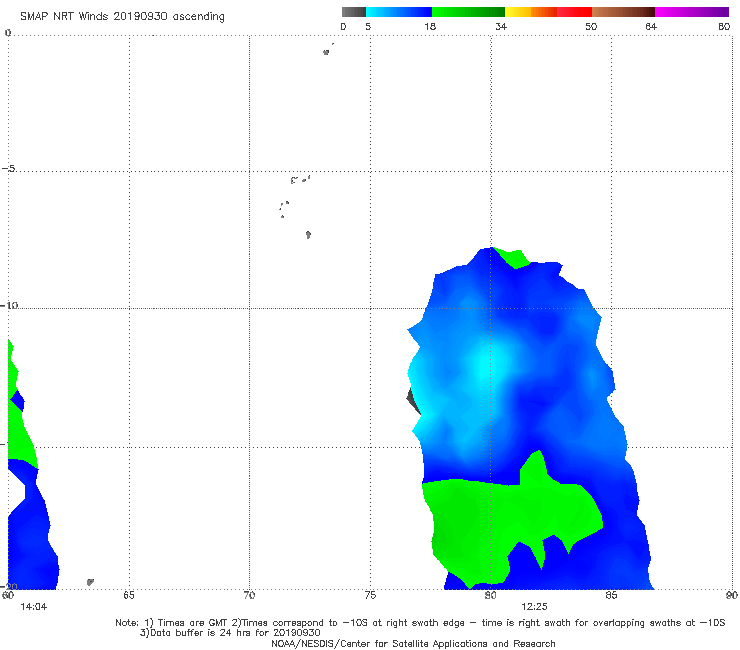Click the longitude axis label '90'
This screenshot has width=740, height=650.
click(x=732, y=595)
